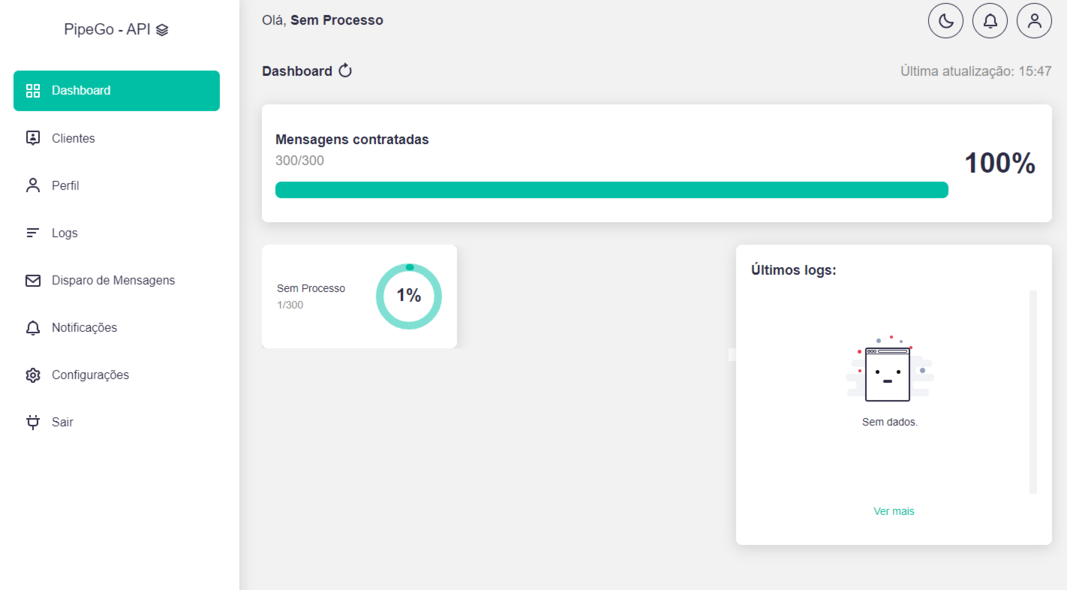Toggle dark mode with the moon icon

pos(945,21)
